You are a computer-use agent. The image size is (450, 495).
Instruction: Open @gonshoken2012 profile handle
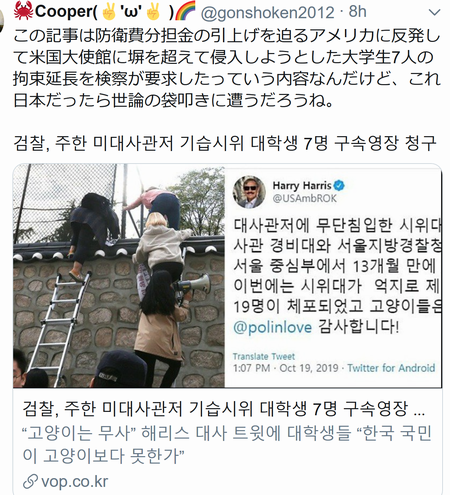[x=267, y=13]
